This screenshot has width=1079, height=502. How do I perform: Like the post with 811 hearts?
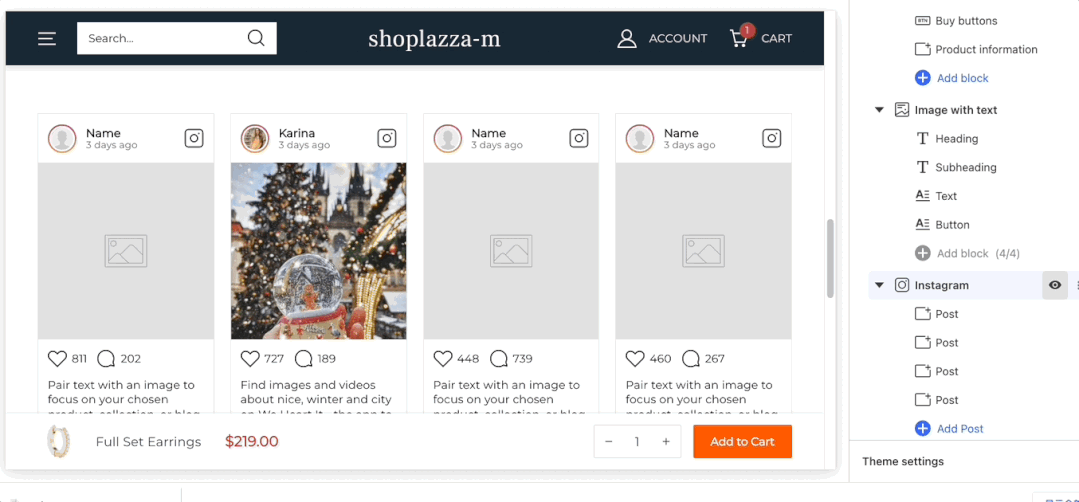[57, 359]
